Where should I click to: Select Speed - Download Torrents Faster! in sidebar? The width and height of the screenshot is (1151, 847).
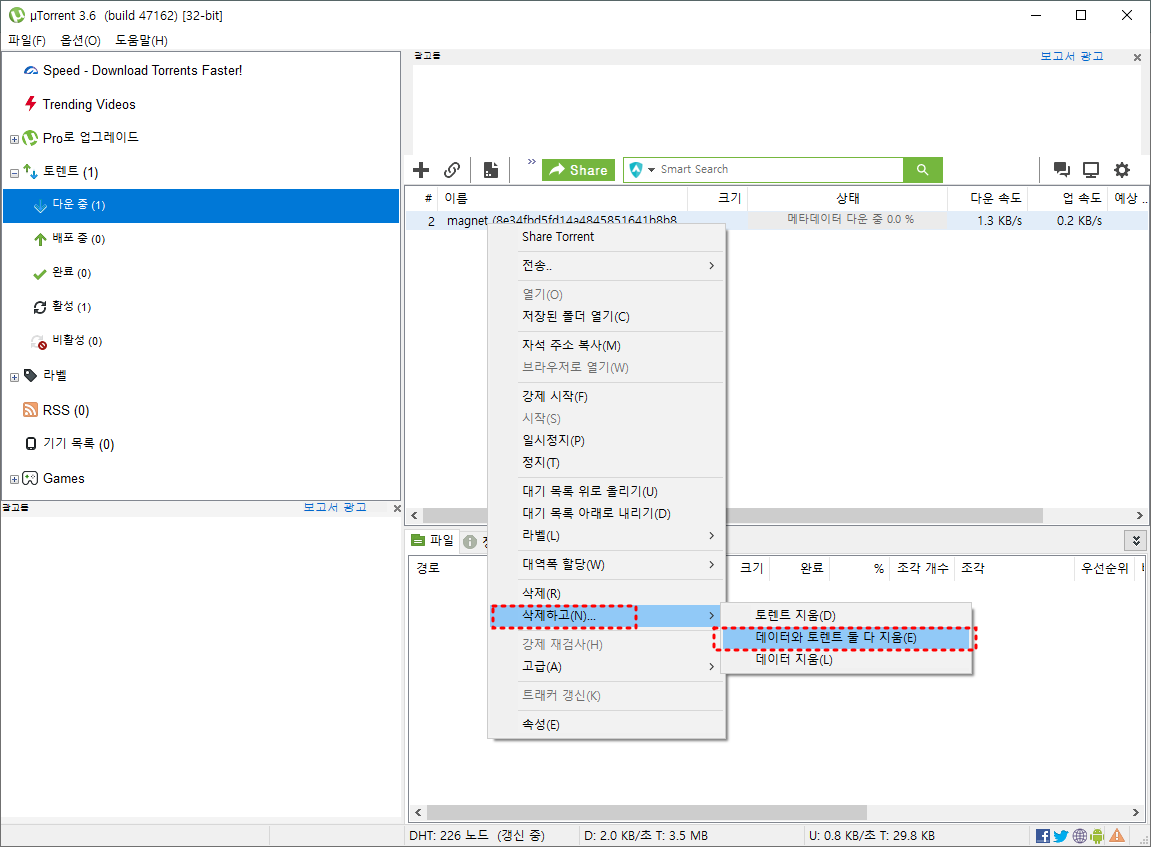[142, 70]
